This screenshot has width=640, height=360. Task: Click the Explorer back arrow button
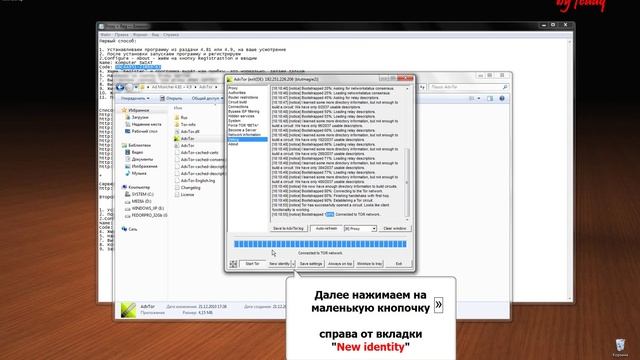120,87
